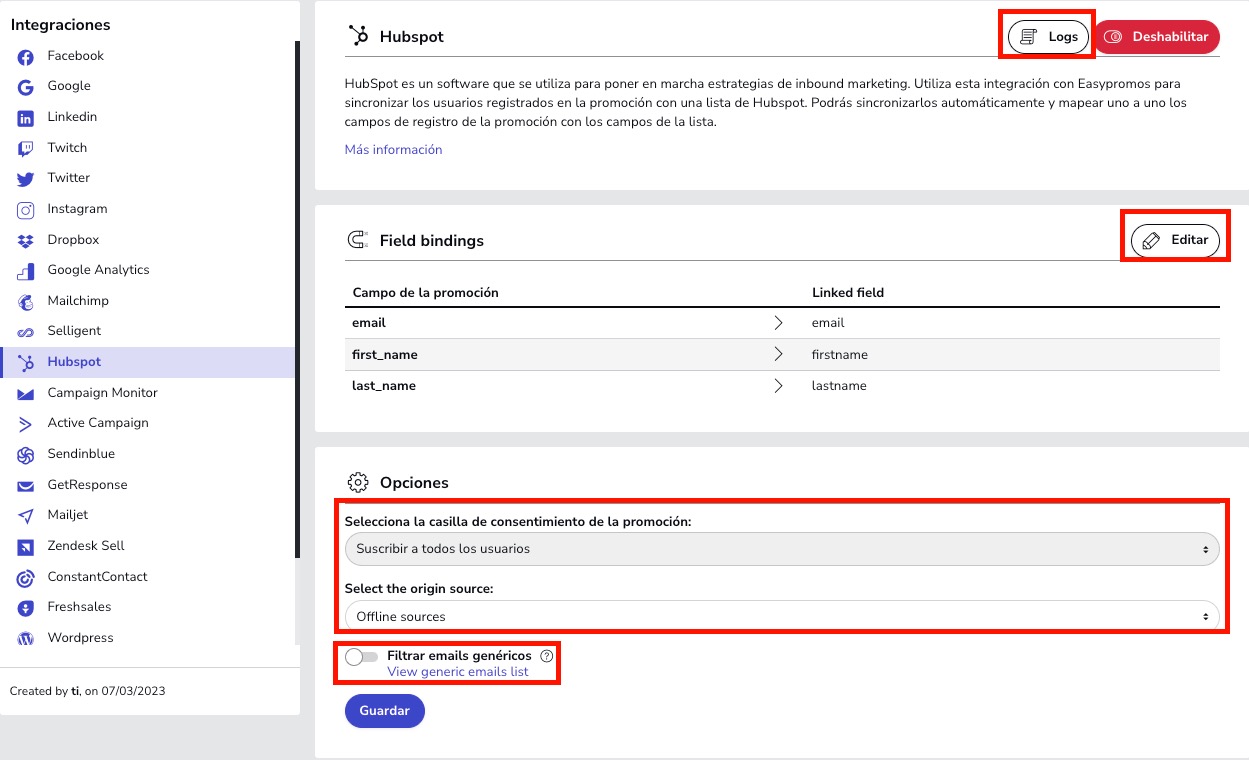Follow the 'Más información' link
This screenshot has width=1249, height=760.
(x=393, y=149)
